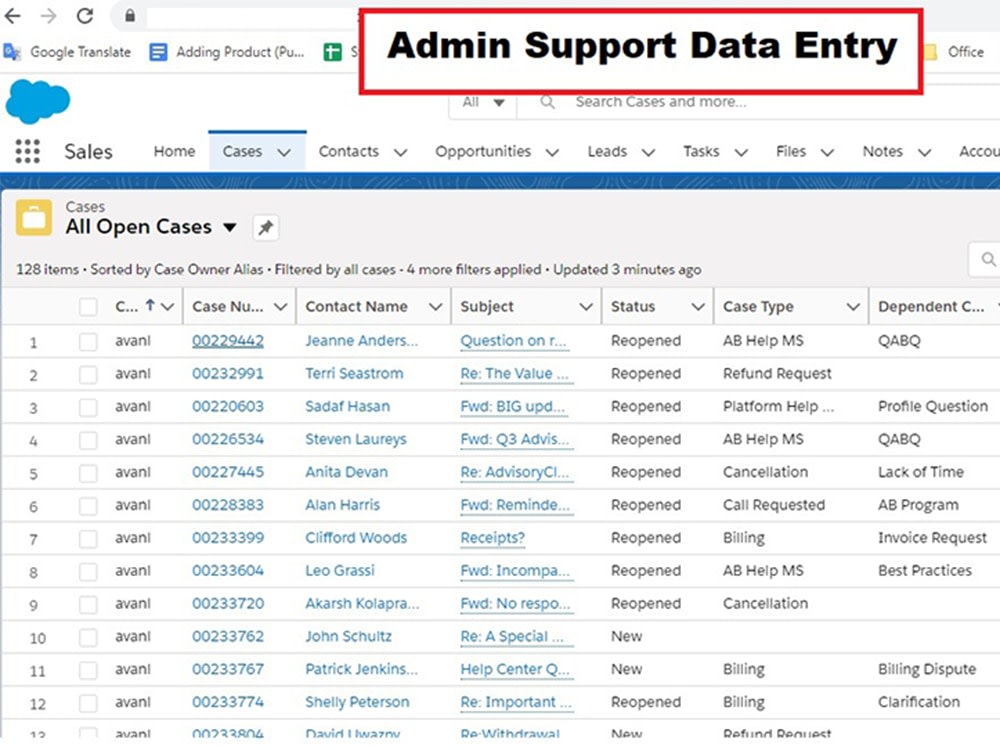Click the Dependent C... column header
This screenshot has height=750, width=1000.
click(930, 307)
